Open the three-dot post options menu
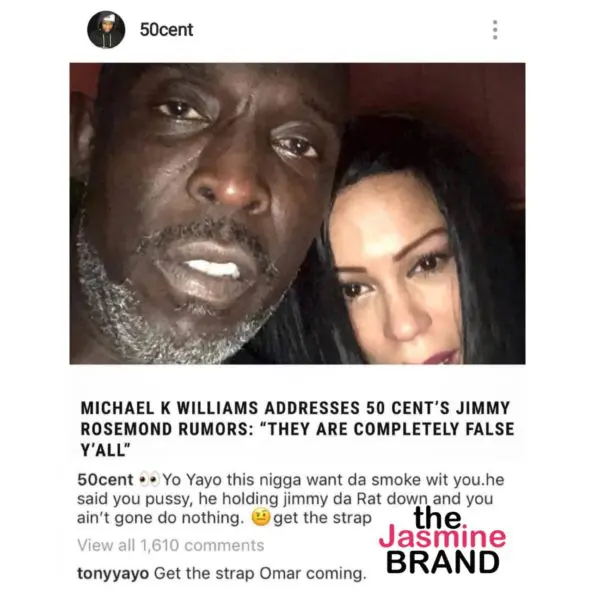Viewport: 595px width, 595px height. pos(494,30)
